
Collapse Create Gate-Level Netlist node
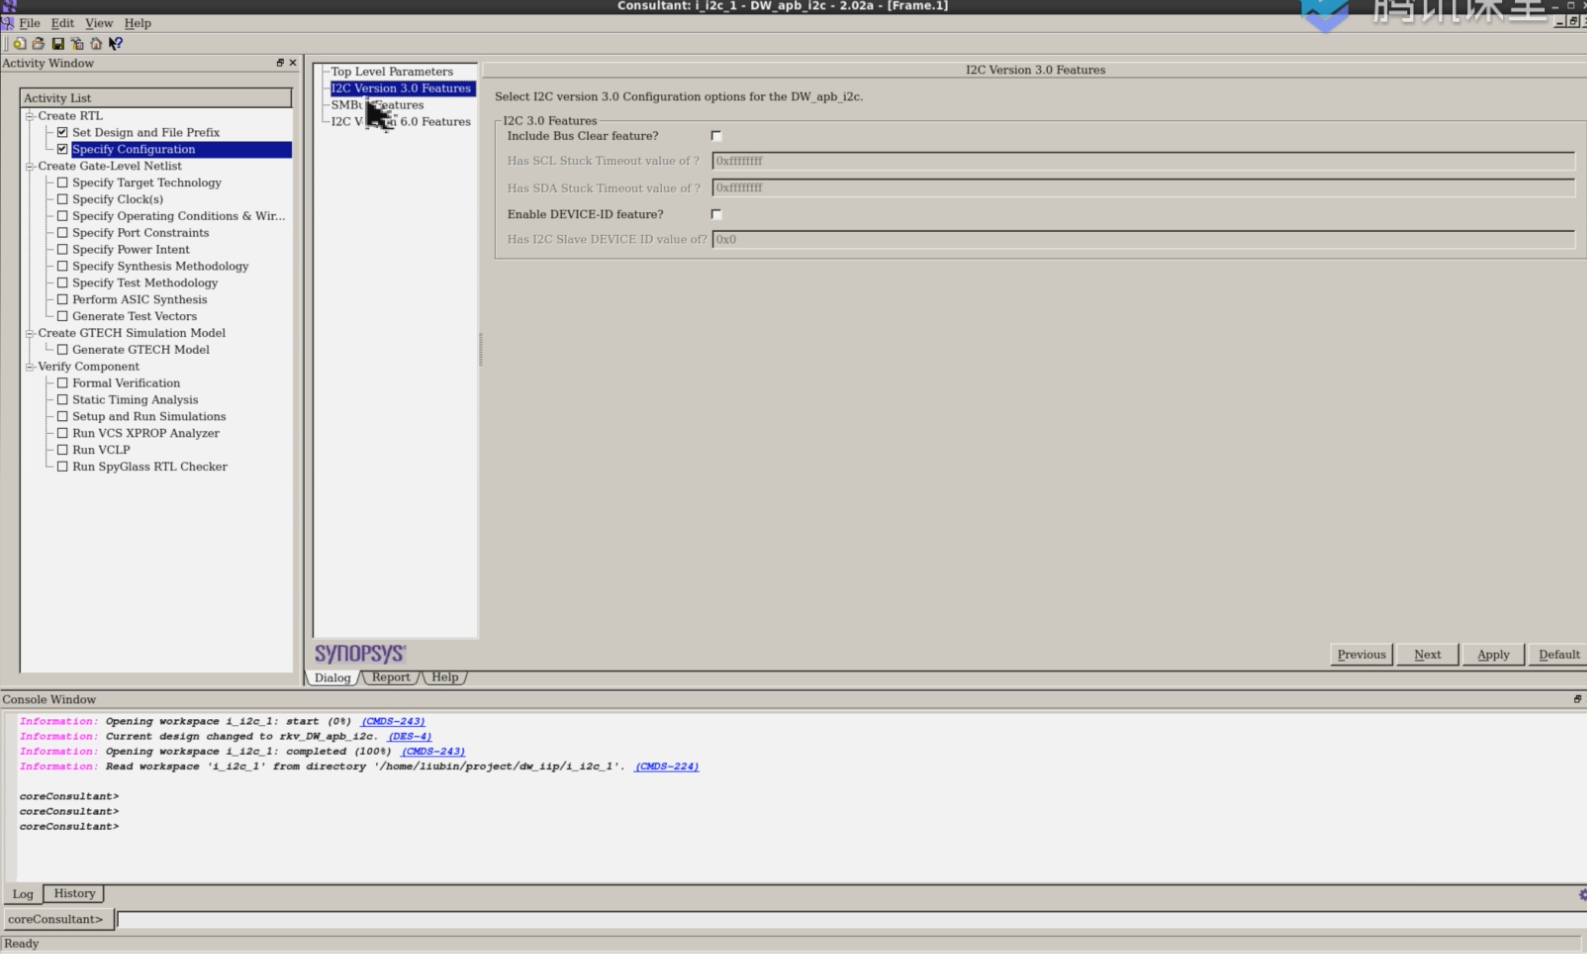click(x=30, y=166)
